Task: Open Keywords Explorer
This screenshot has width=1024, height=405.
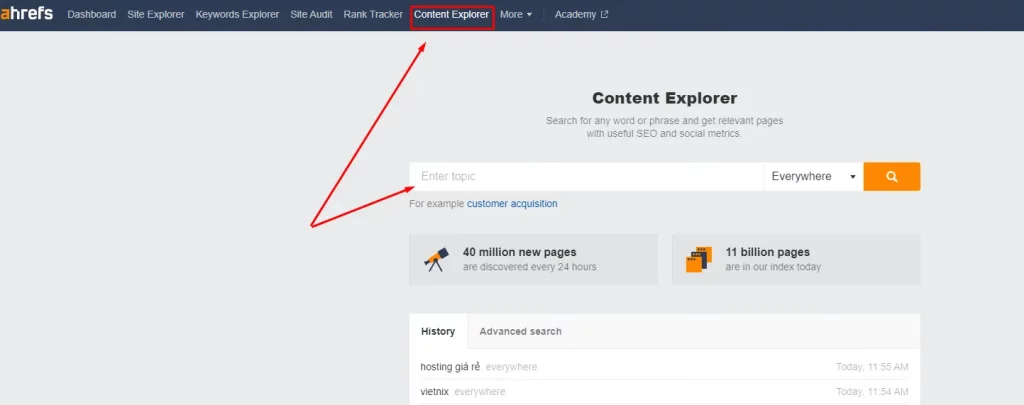Action: pos(237,14)
